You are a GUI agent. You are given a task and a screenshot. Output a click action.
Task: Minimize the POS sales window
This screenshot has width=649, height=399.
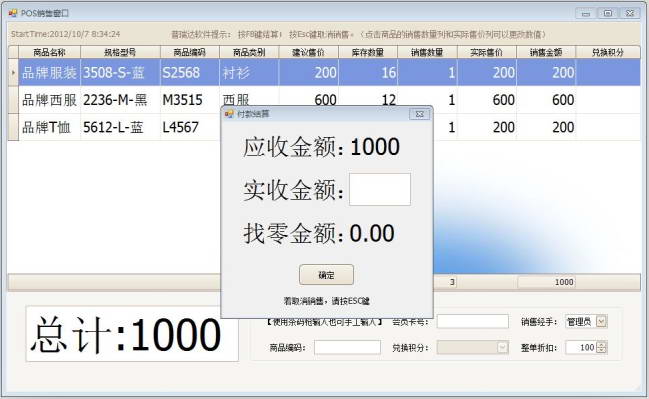(585, 13)
